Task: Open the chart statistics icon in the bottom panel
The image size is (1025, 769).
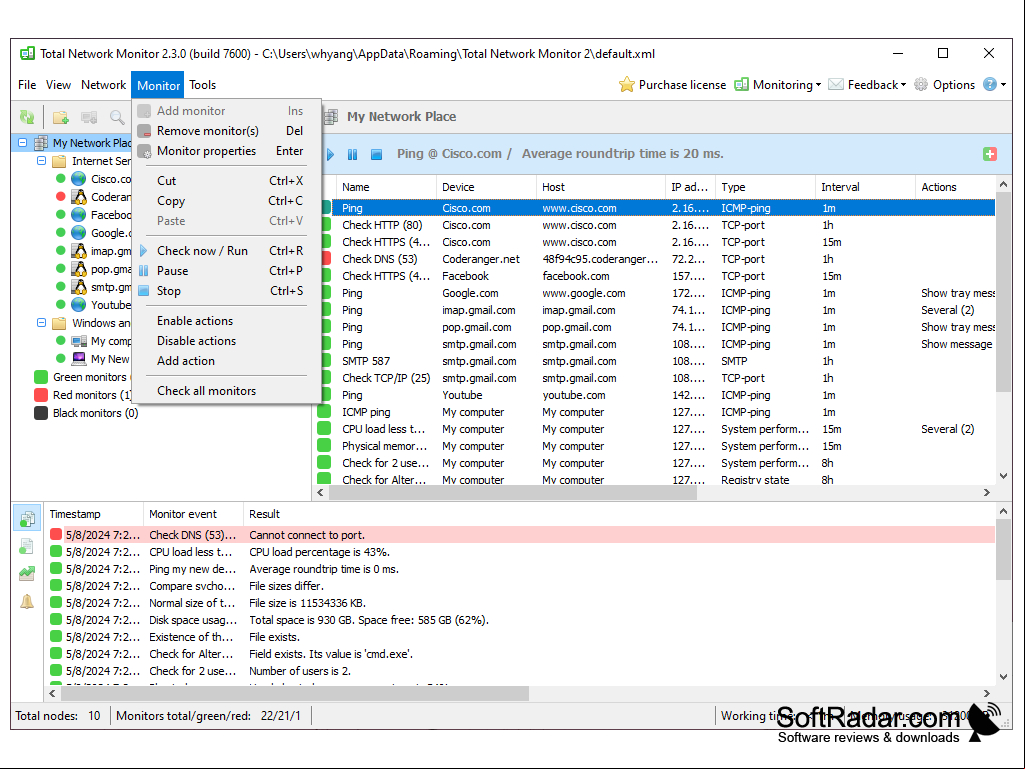Action: (27, 573)
